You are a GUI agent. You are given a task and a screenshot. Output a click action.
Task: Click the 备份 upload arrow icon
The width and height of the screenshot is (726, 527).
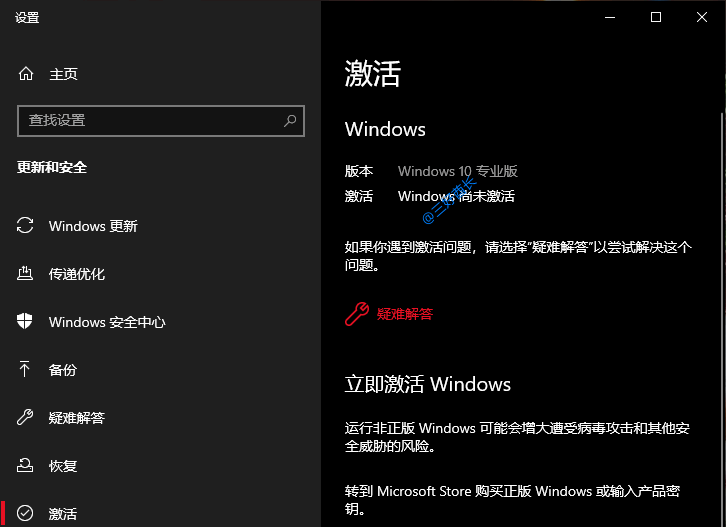(25, 369)
